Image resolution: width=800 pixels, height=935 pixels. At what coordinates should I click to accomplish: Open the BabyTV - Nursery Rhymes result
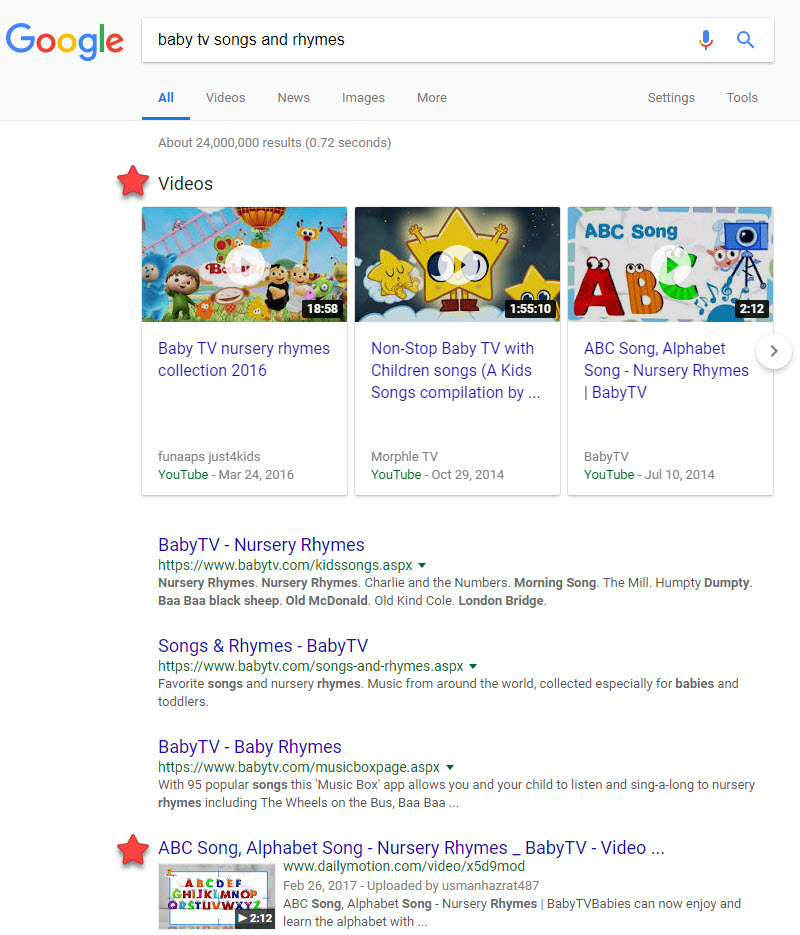[261, 545]
